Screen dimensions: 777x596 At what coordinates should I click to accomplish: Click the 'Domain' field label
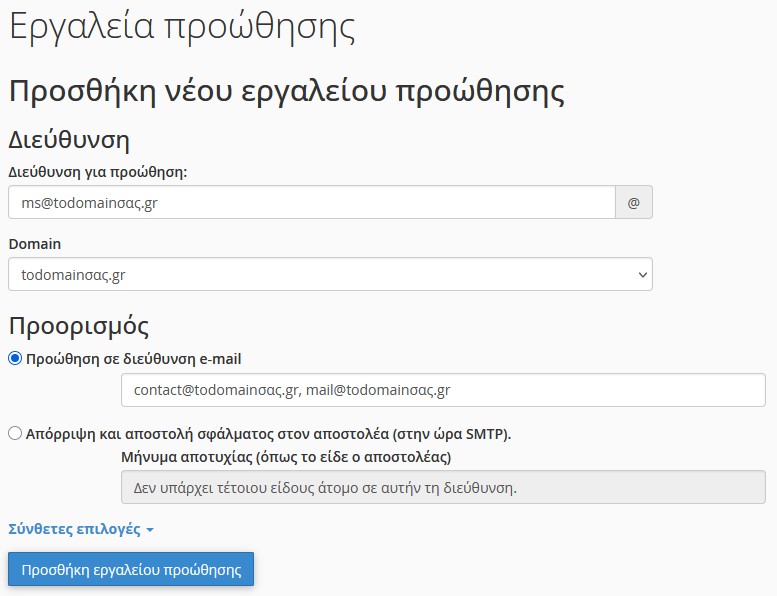pyautogui.click(x=34, y=244)
